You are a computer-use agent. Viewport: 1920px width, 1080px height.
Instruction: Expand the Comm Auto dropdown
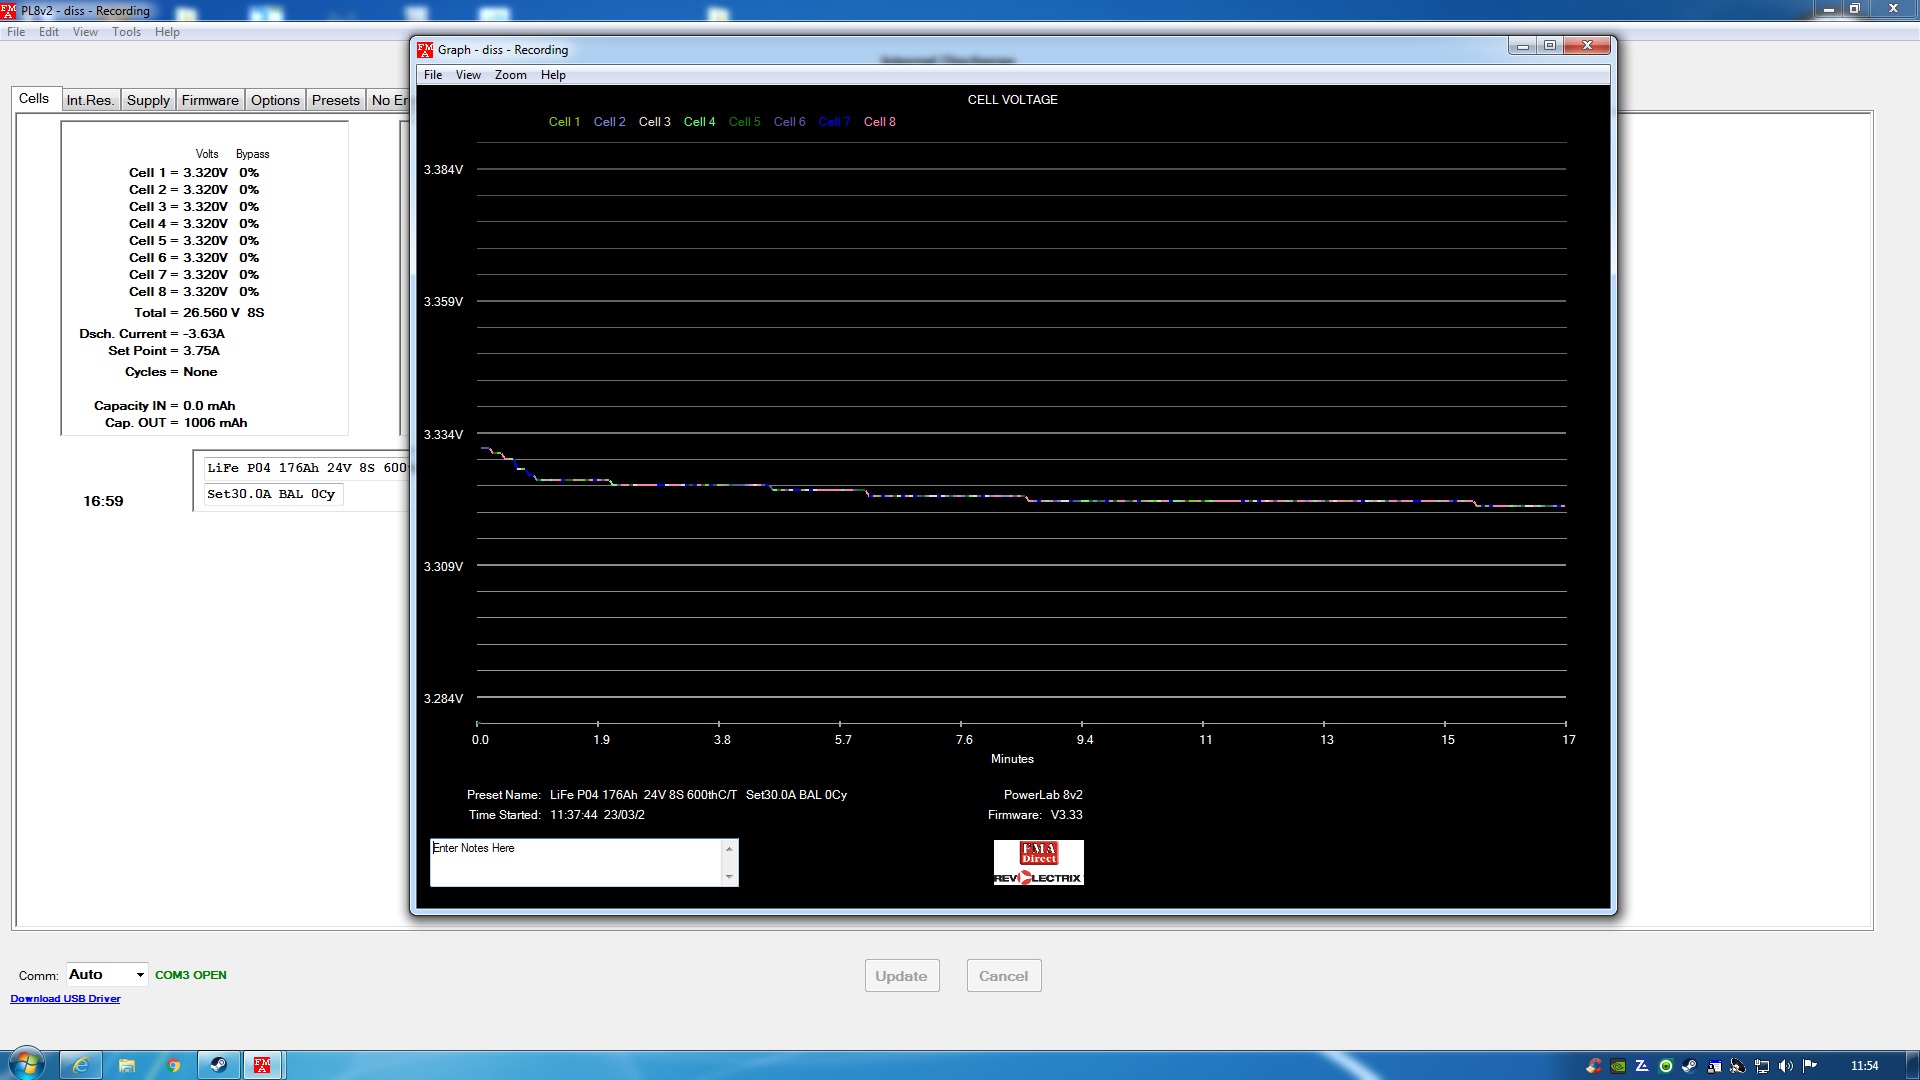coord(140,975)
